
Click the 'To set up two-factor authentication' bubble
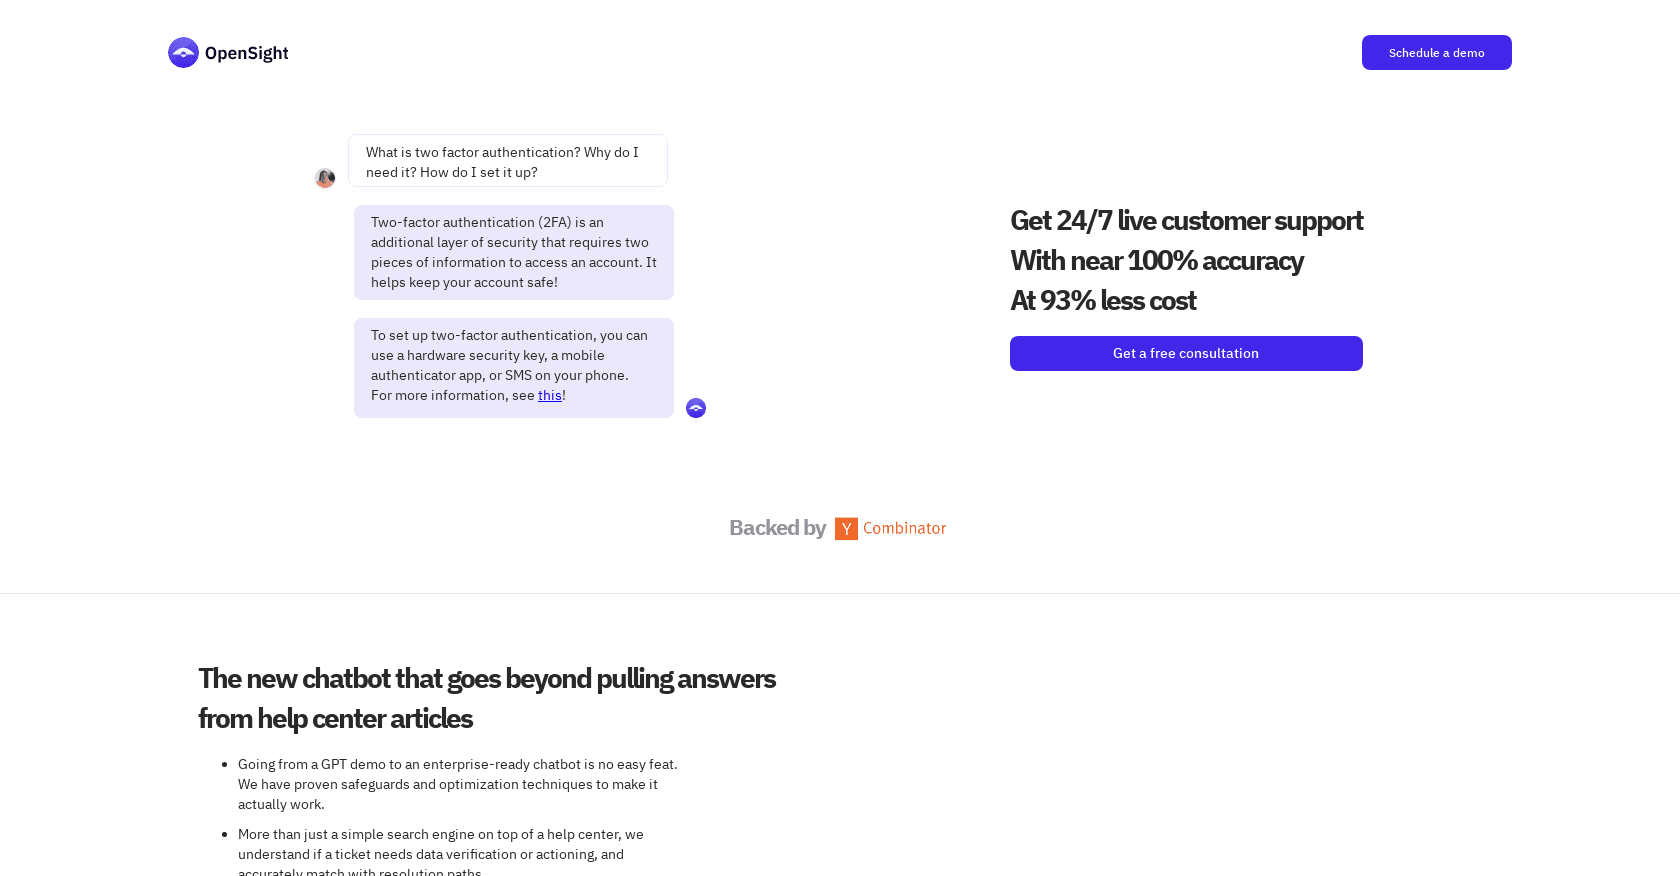coord(514,368)
